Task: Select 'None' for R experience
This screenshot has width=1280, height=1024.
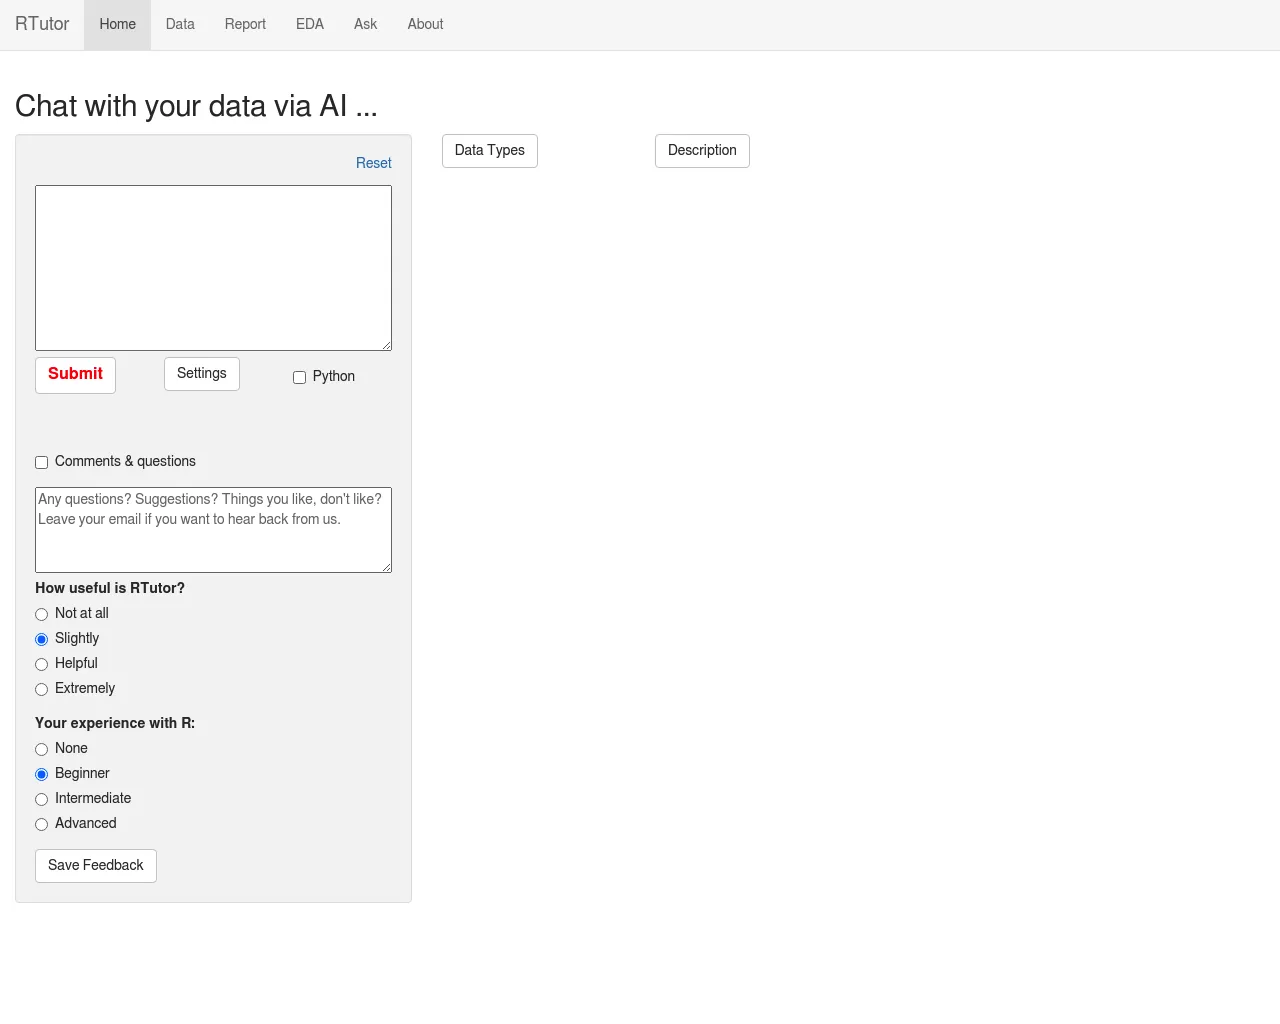Action: (x=41, y=749)
